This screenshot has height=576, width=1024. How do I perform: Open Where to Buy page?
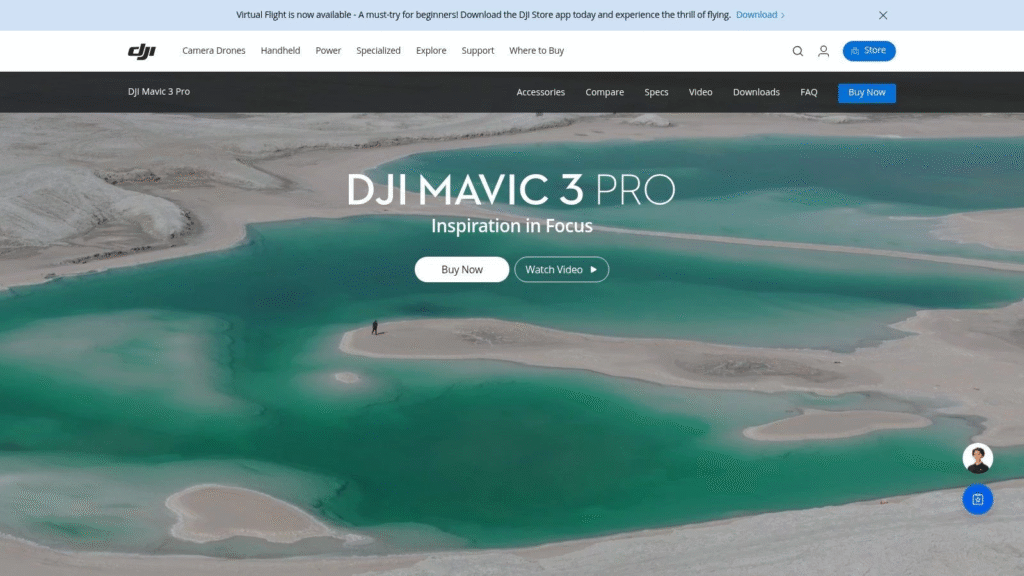pyautogui.click(x=536, y=51)
